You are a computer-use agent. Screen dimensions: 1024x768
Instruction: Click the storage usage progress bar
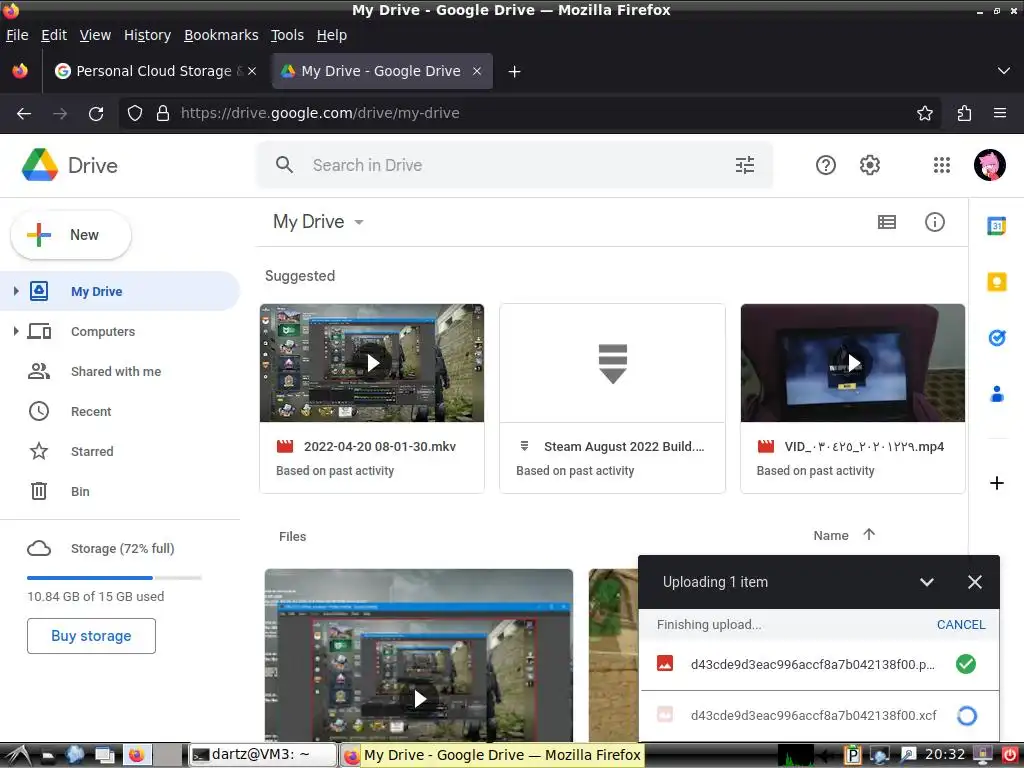pos(114,577)
